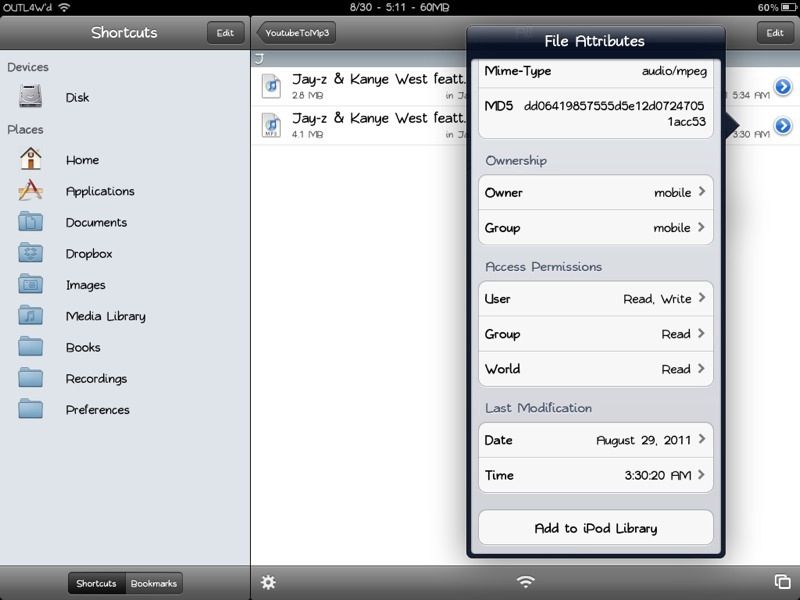The height and width of the screenshot is (600, 800).
Task: Open Documents folder icon
Action: click(x=31, y=222)
